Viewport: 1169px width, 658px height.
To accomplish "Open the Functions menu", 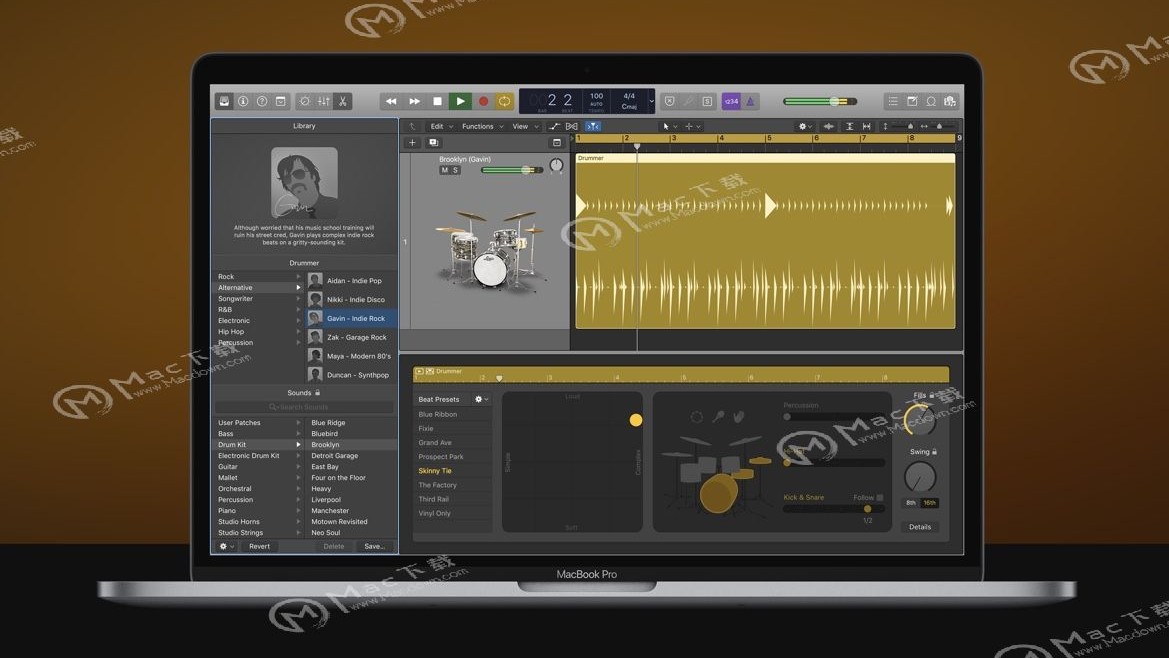I will [482, 127].
